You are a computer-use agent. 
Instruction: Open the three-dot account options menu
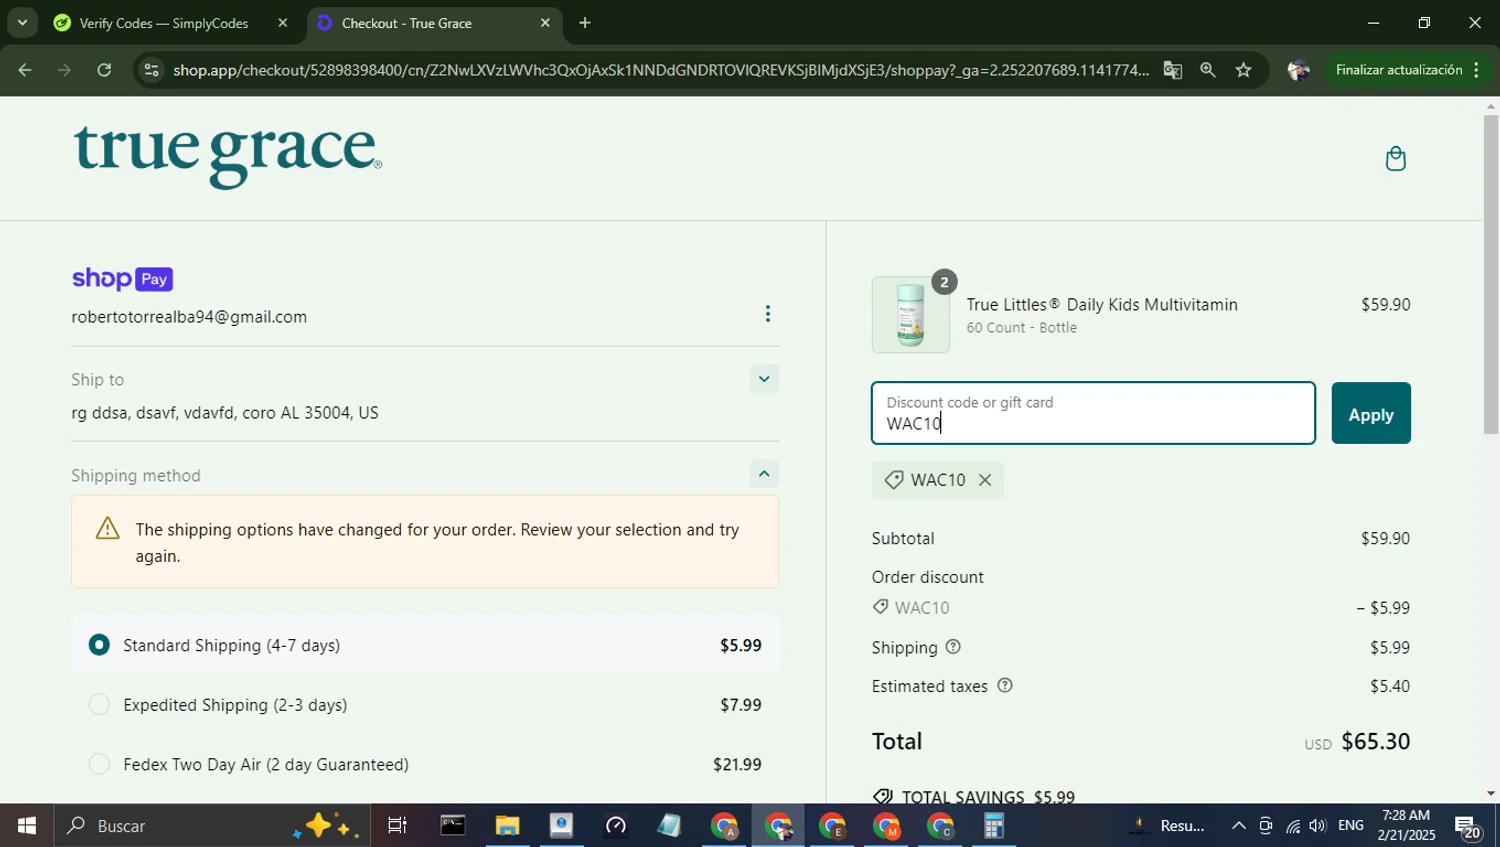(x=767, y=314)
